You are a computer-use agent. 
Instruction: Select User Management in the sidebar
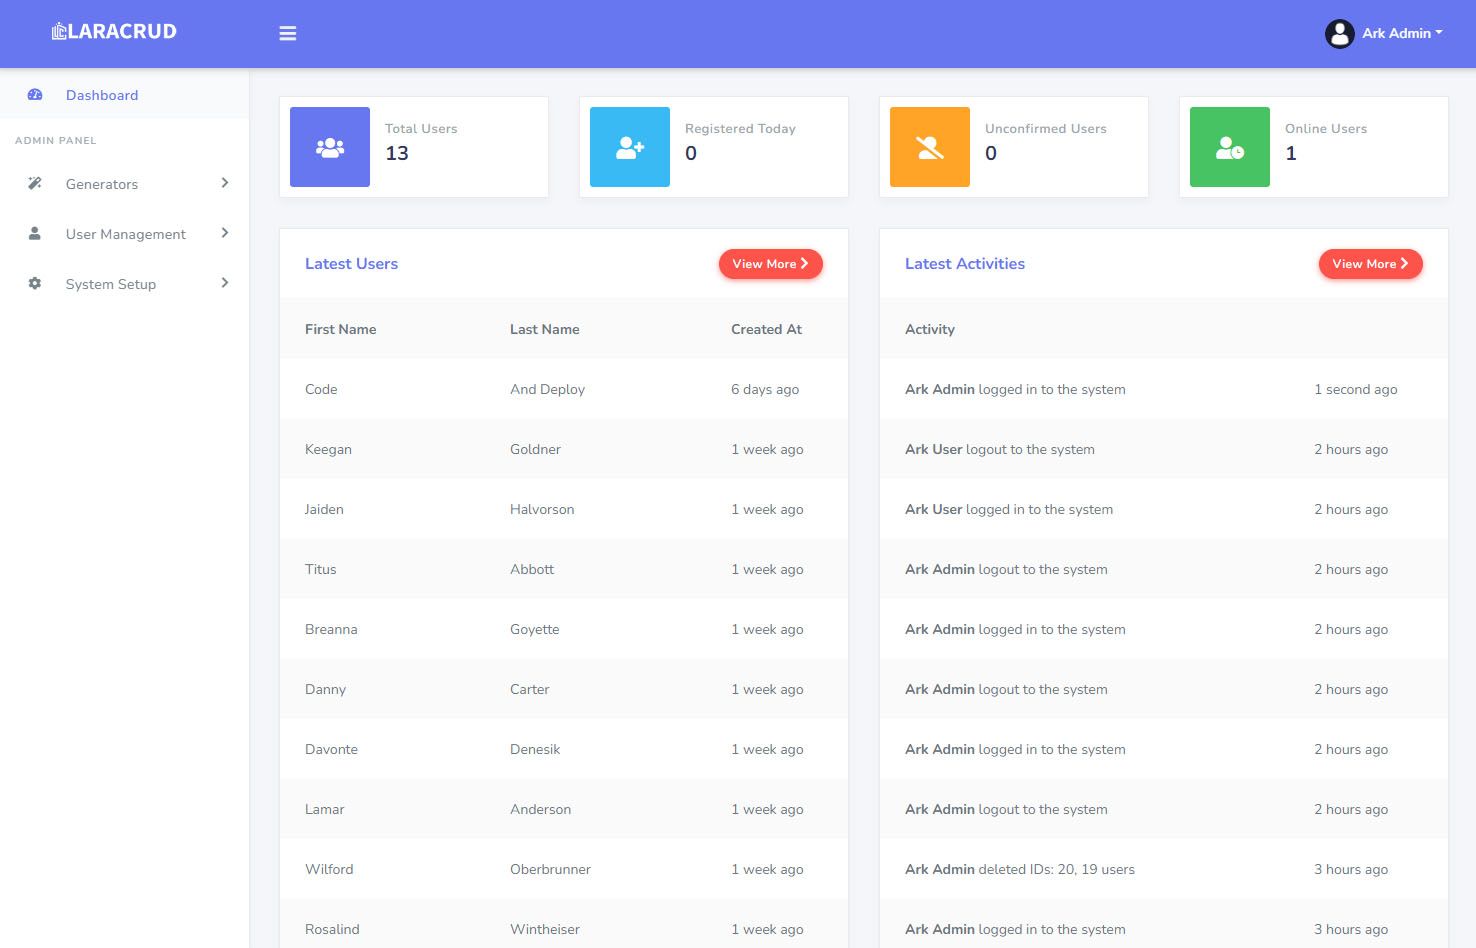coord(124,234)
